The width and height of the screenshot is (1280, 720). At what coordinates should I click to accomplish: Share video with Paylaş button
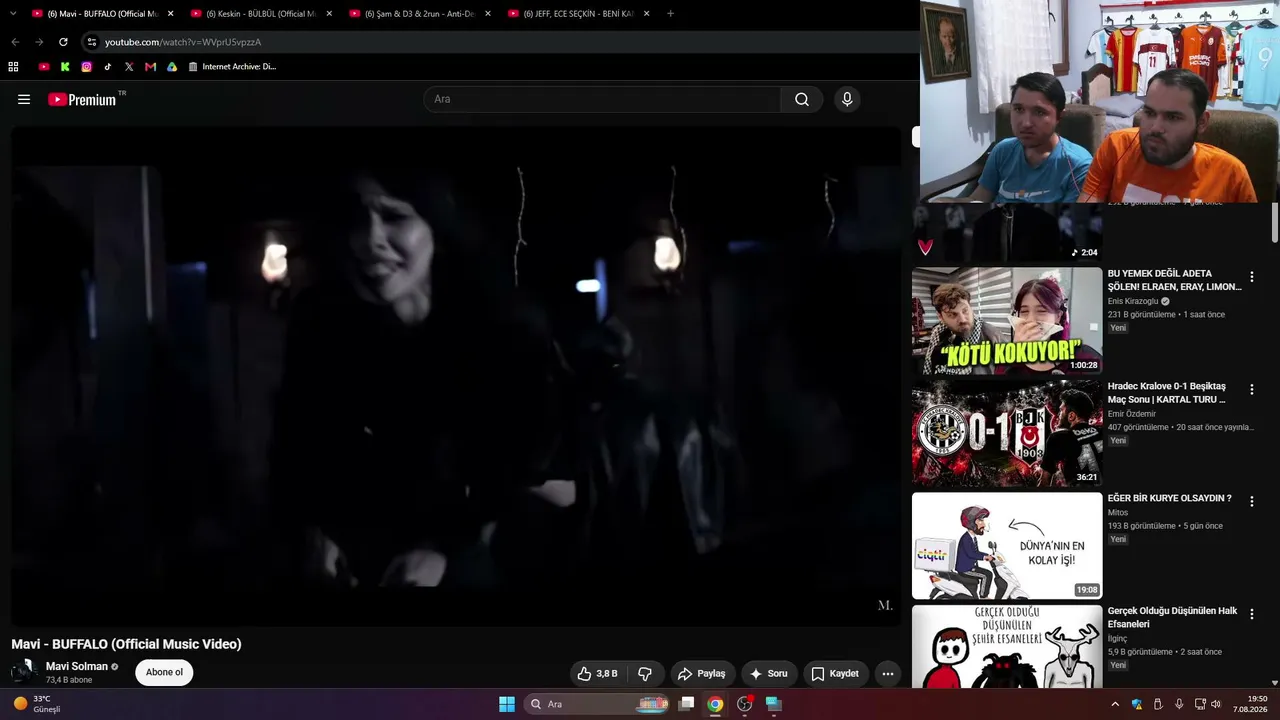click(703, 674)
